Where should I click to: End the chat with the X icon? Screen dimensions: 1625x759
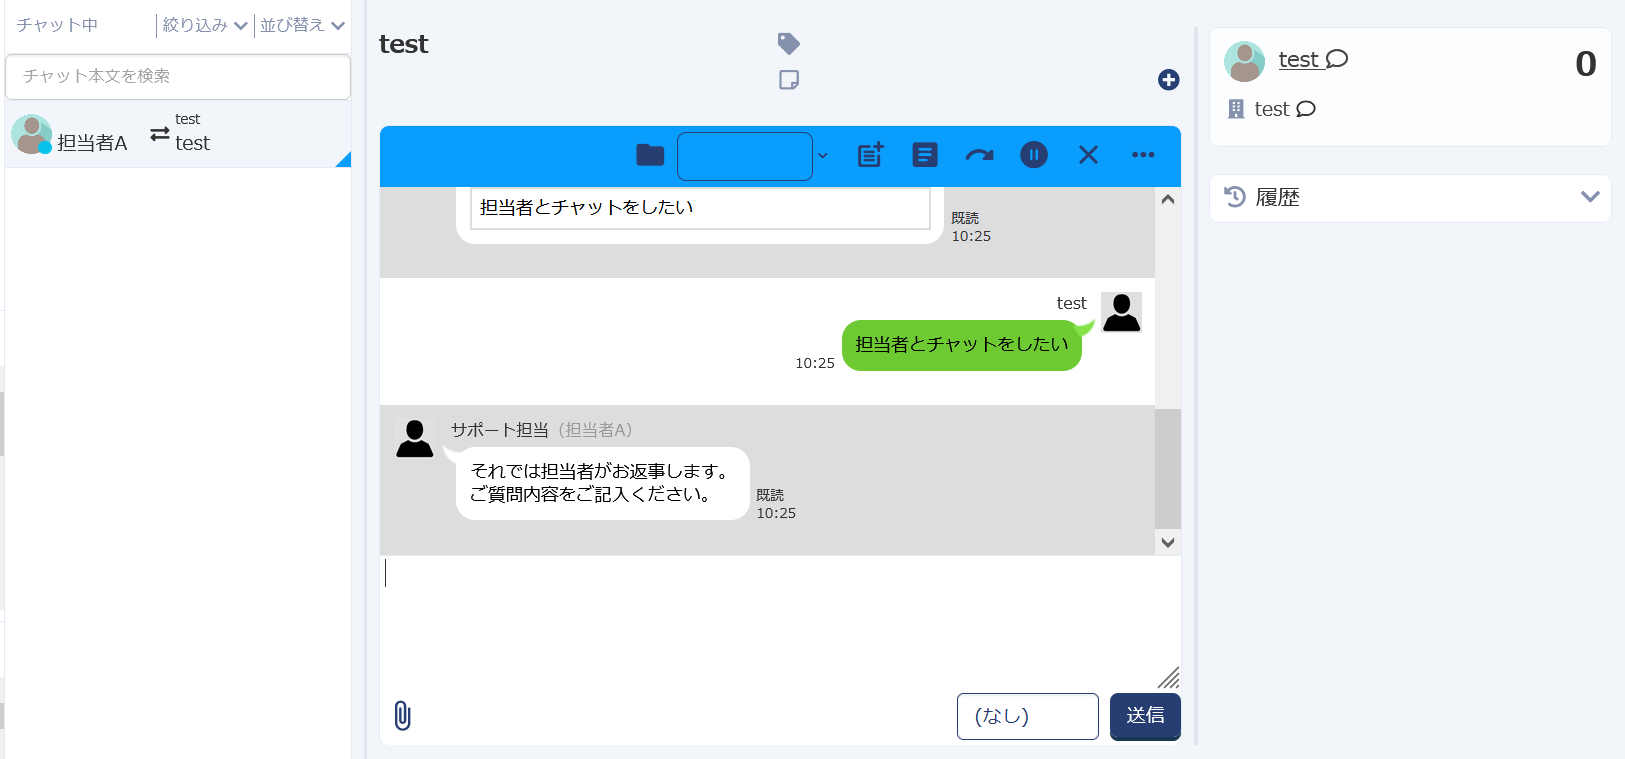[1088, 155]
